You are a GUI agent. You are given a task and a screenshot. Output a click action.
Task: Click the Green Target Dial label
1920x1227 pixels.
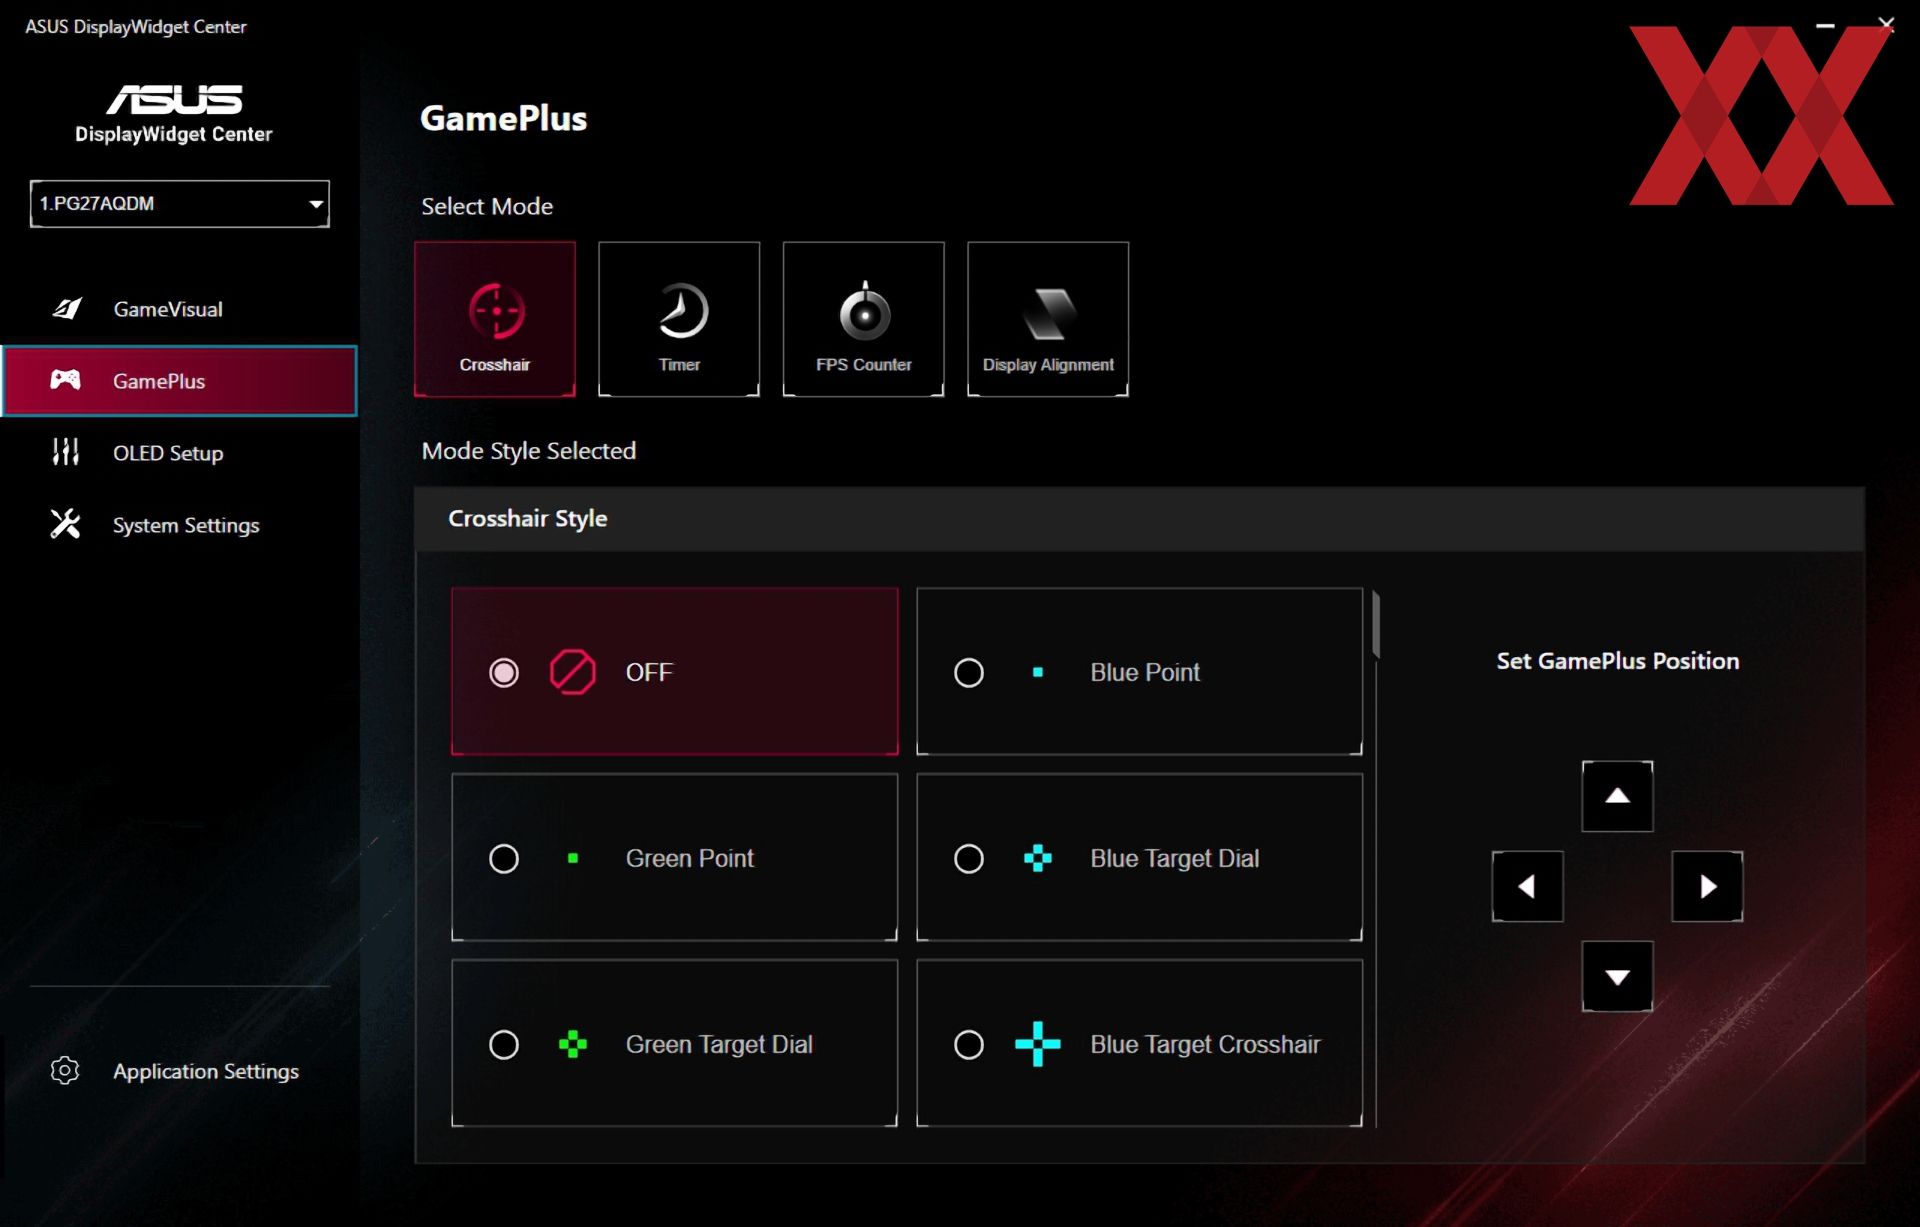tap(719, 1044)
